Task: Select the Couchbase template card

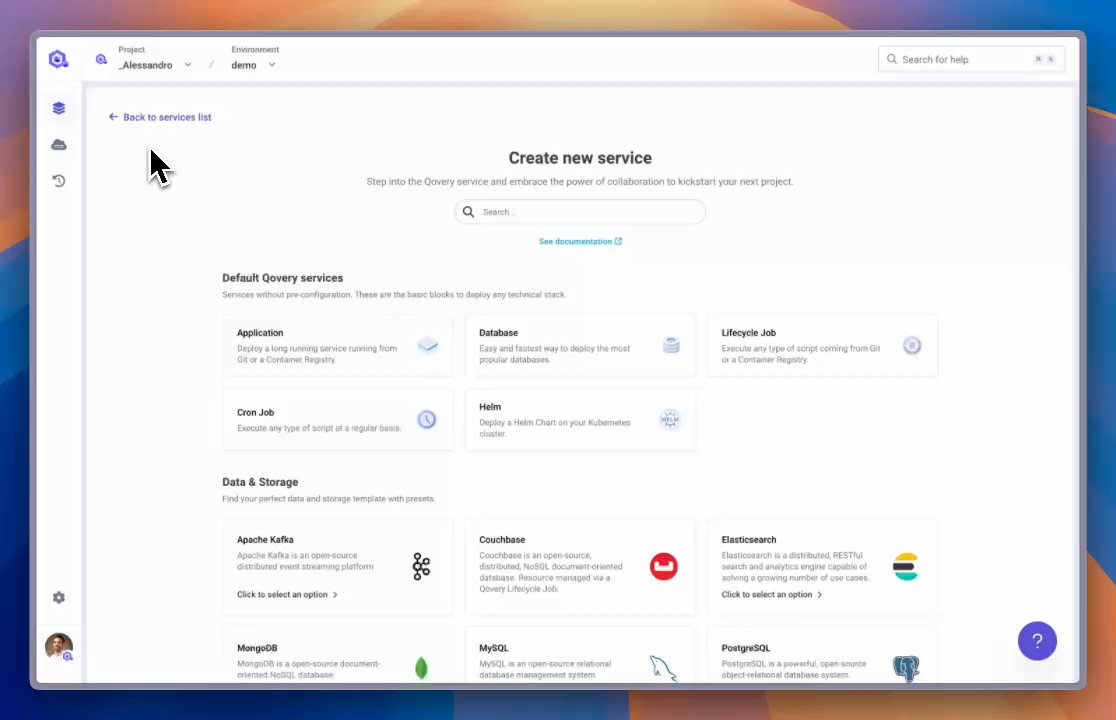Action: [x=580, y=567]
